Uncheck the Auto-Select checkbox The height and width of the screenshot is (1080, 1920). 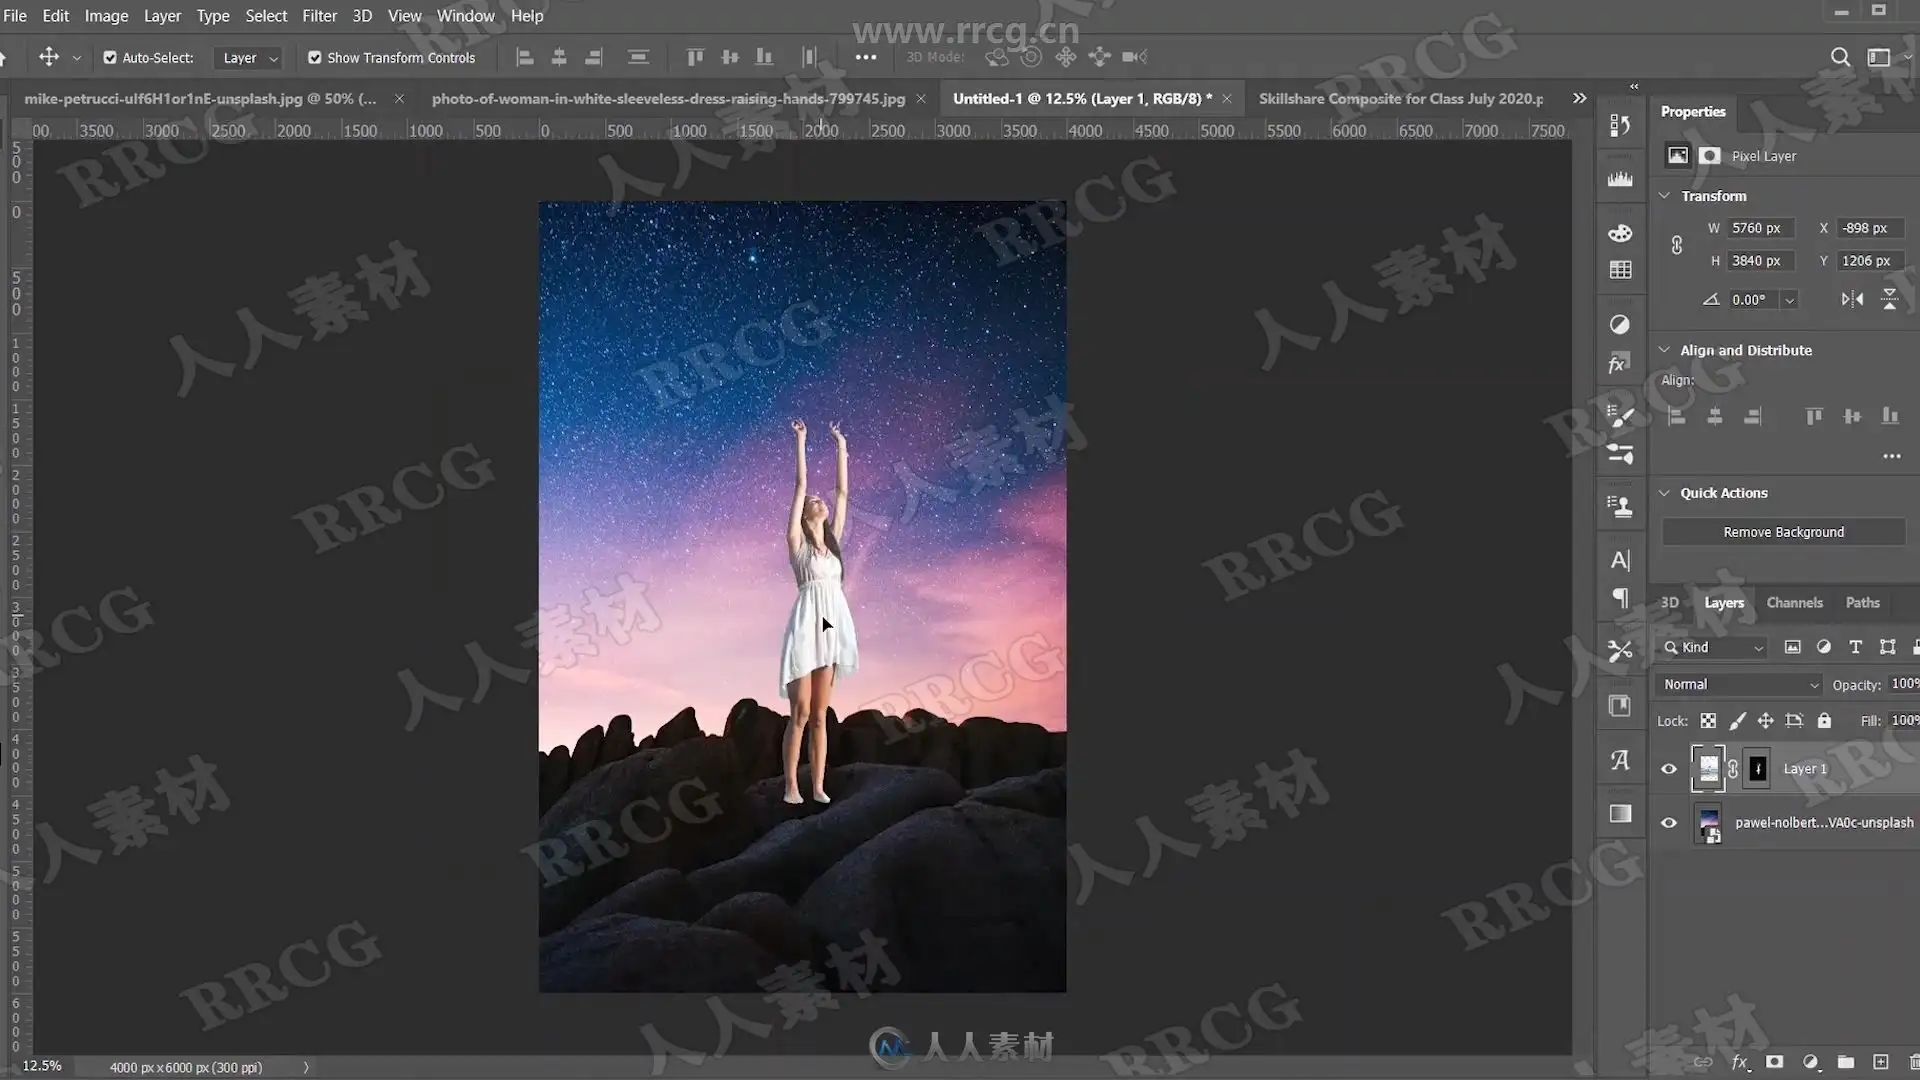pyautogui.click(x=110, y=58)
